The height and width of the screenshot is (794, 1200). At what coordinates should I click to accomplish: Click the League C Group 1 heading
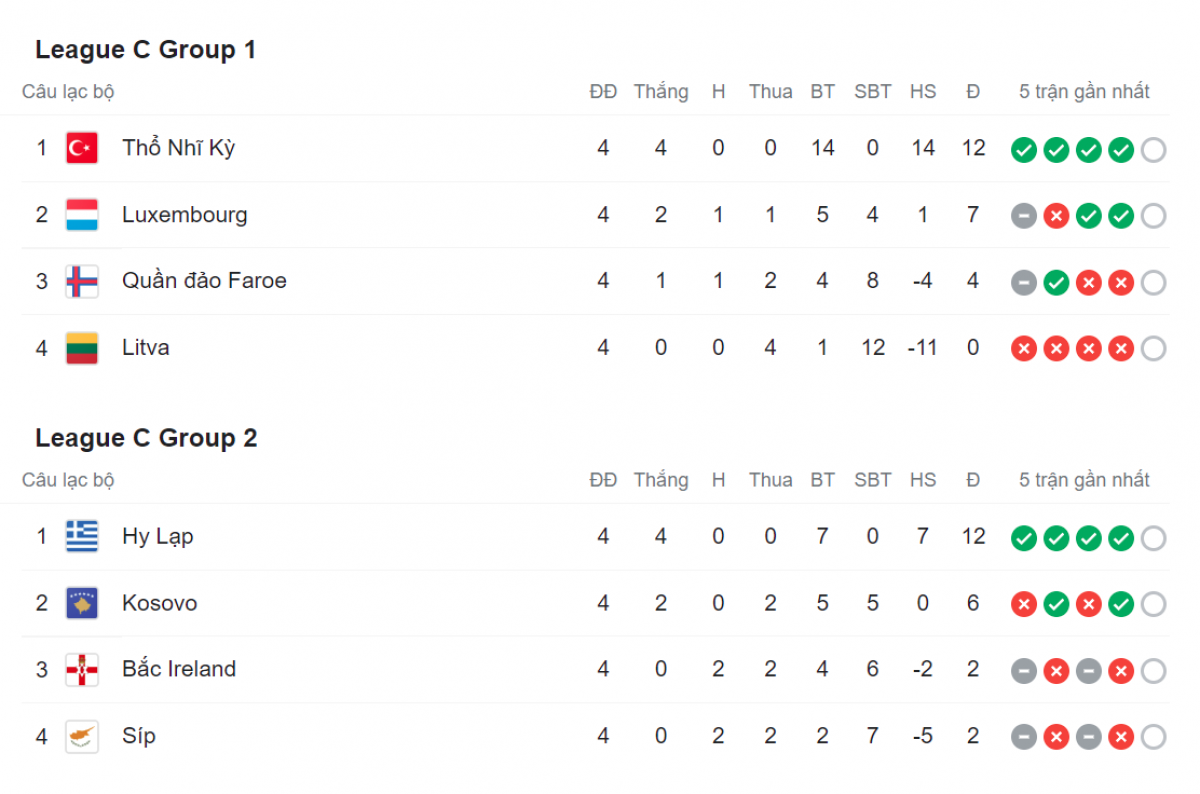(146, 50)
